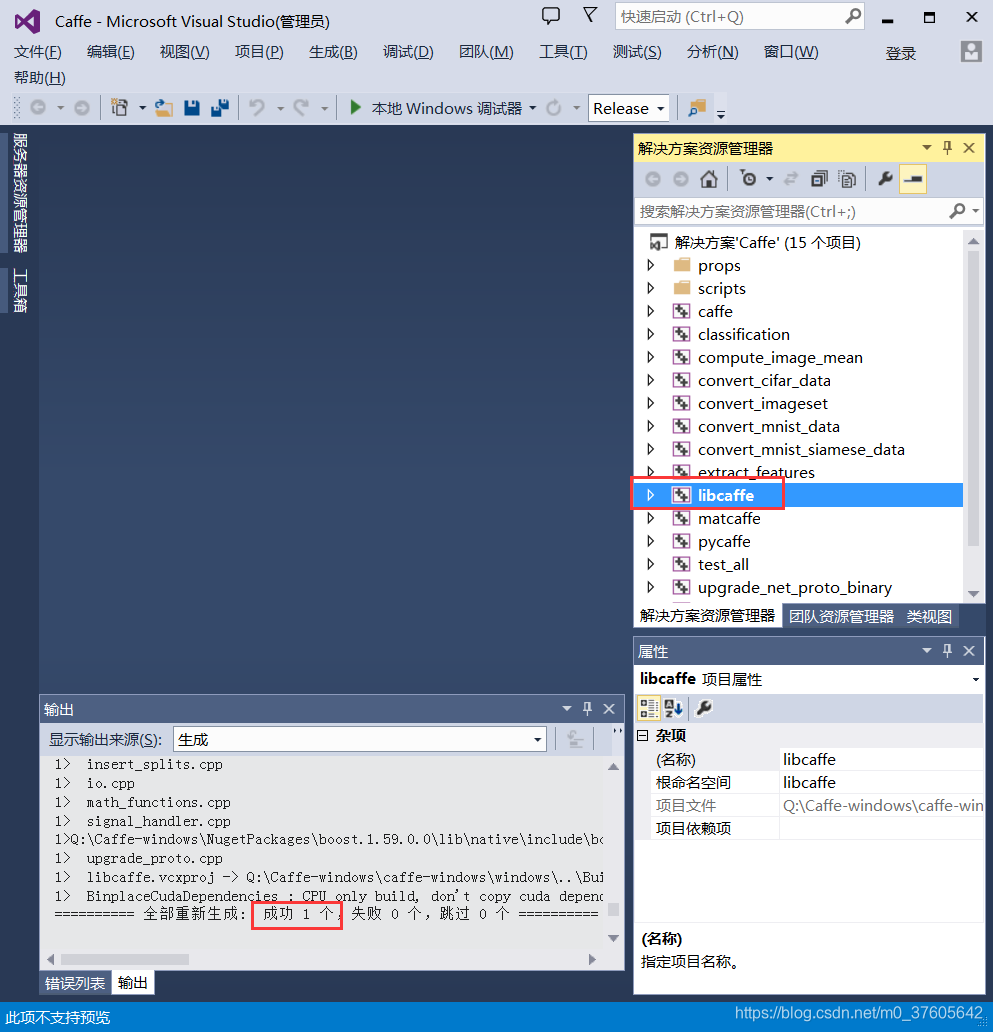Image resolution: width=993 pixels, height=1032 pixels.
Task: Click the Redo toolbar icon
Action: pyautogui.click(x=301, y=107)
